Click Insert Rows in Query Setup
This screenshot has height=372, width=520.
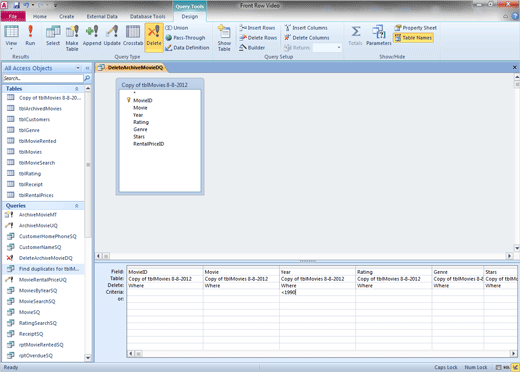click(x=257, y=28)
